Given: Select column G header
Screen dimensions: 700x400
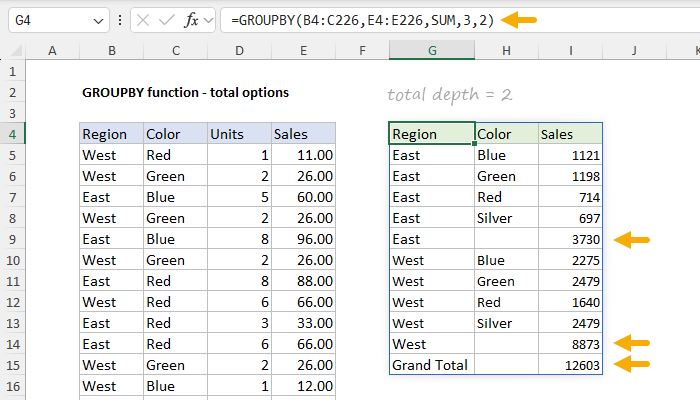Looking at the screenshot, I should tap(432, 50).
